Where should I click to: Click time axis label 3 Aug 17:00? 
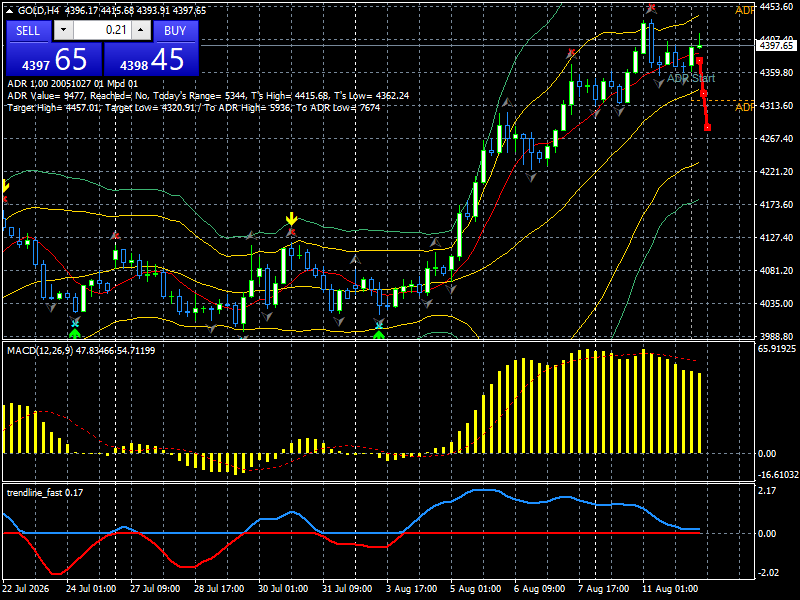411,588
